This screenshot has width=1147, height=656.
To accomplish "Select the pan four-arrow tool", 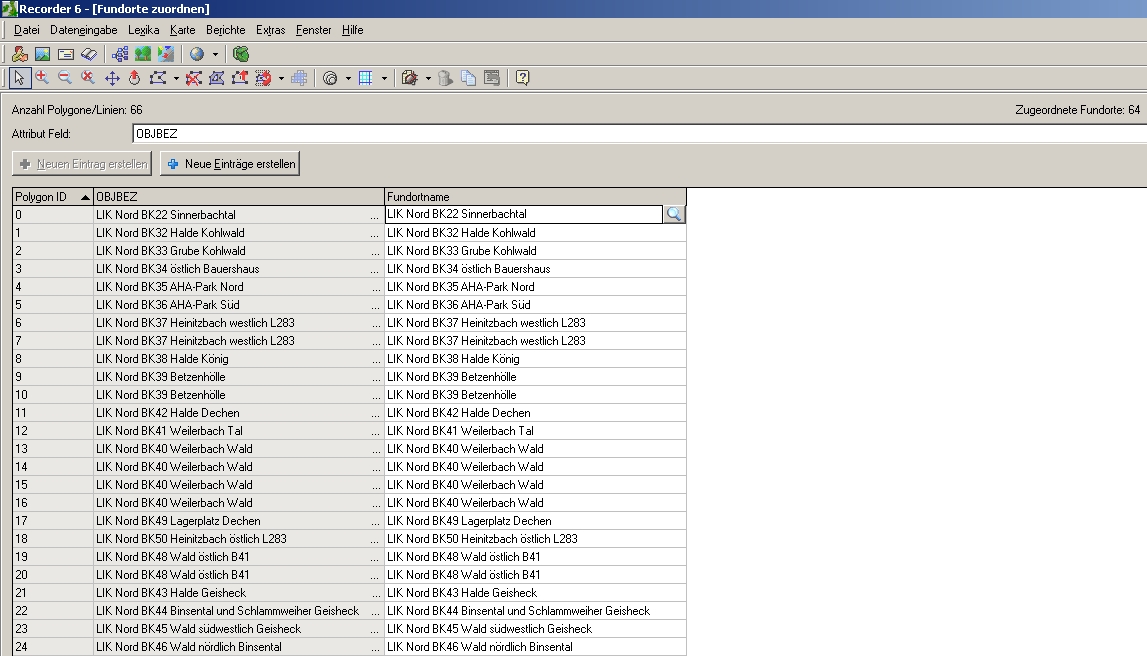I will [x=112, y=78].
